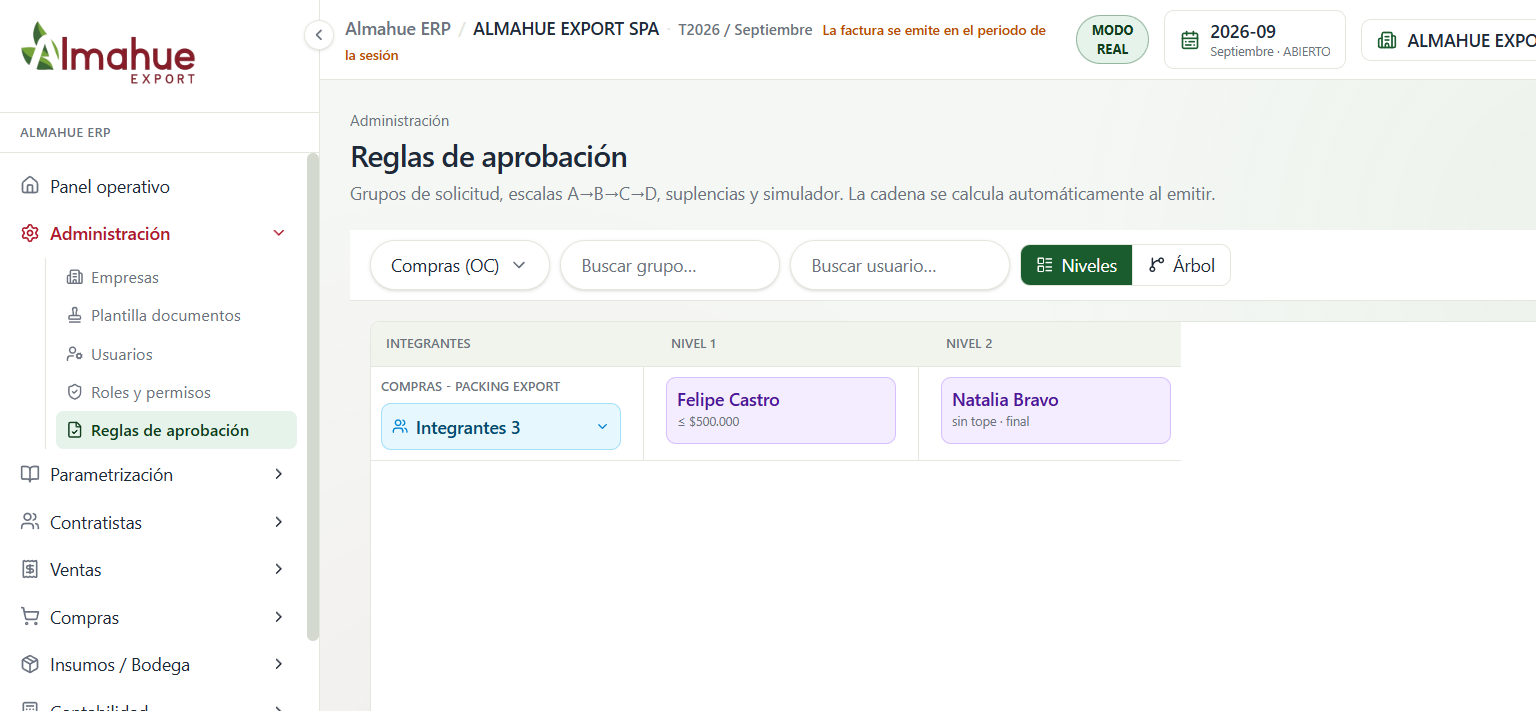Collapse the Administración menu chevron

(279, 233)
